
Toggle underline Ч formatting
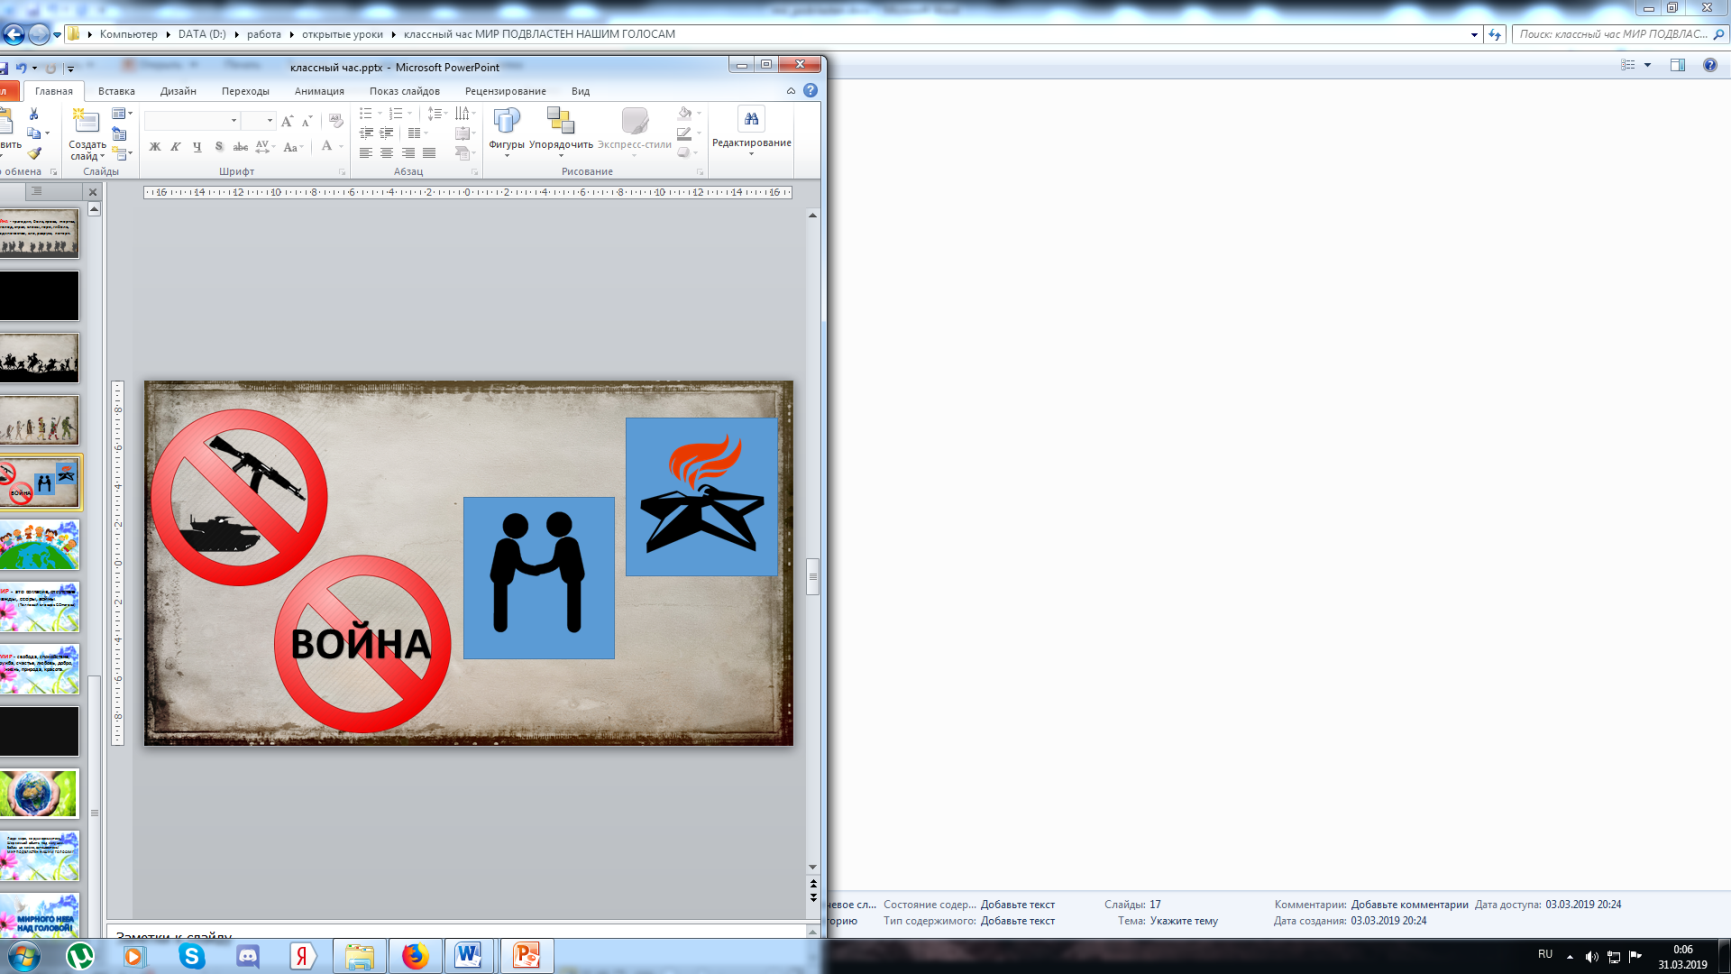(197, 147)
